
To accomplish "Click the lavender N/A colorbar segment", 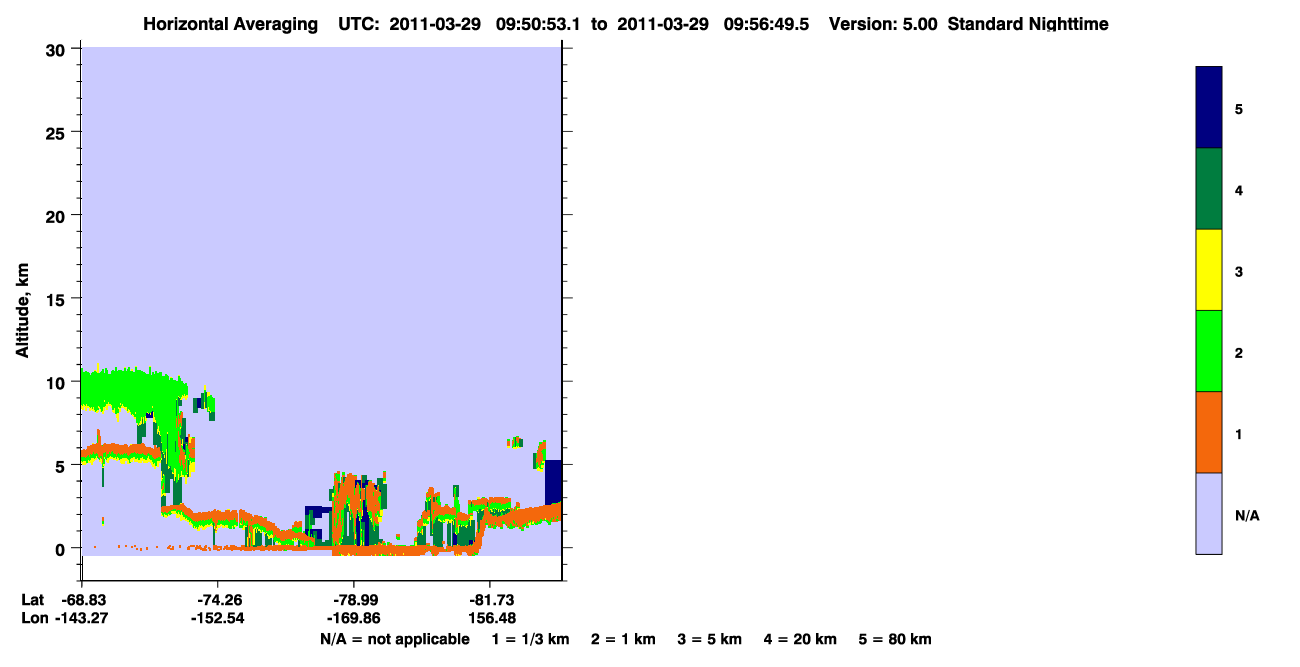I will (1208, 513).
